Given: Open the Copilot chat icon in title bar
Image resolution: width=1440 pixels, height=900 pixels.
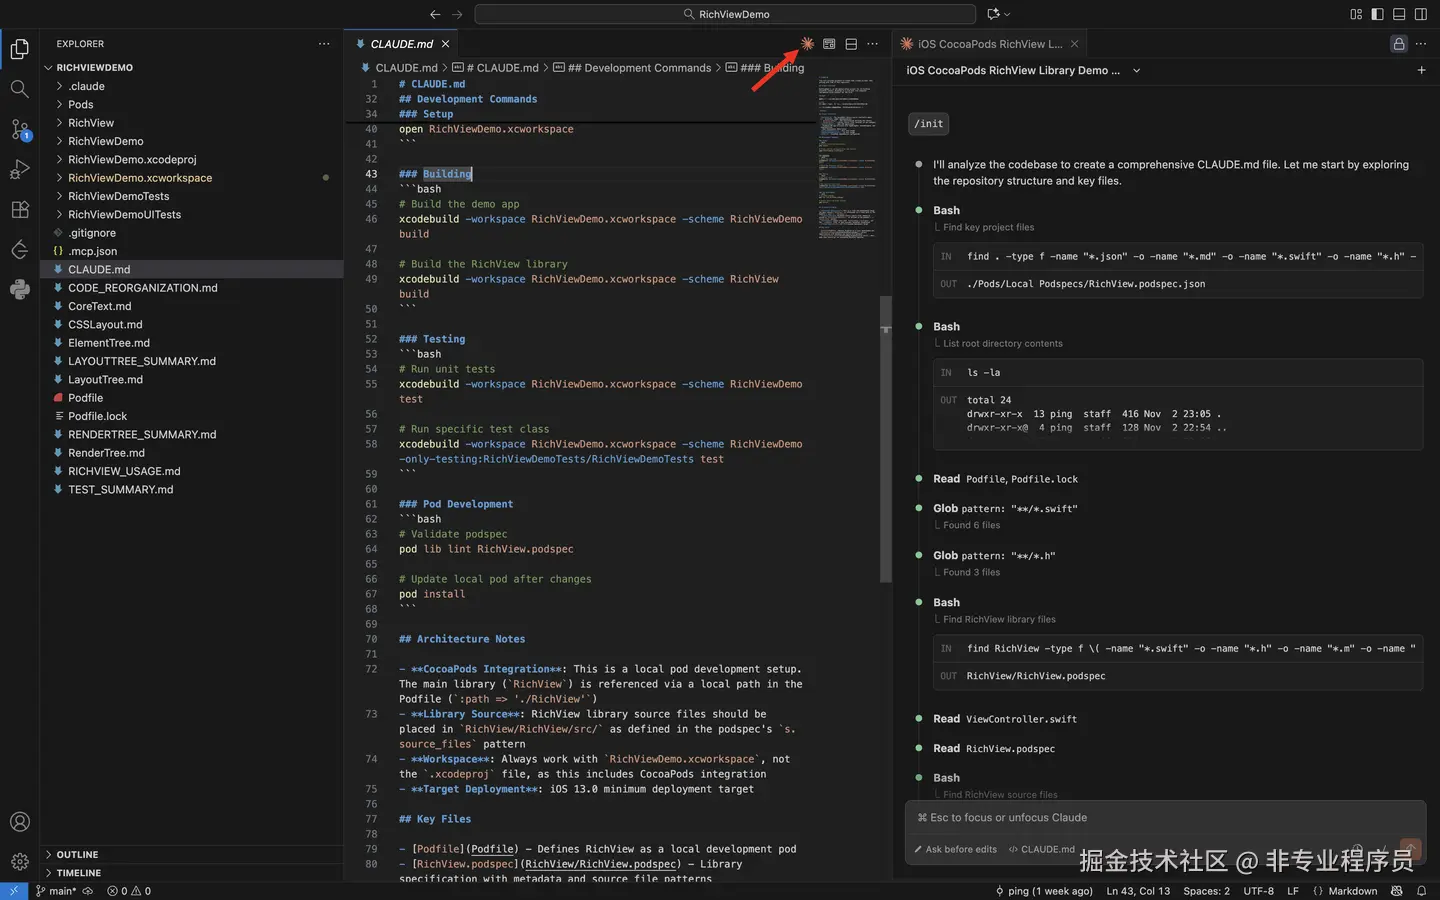Looking at the screenshot, I should 993,14.
